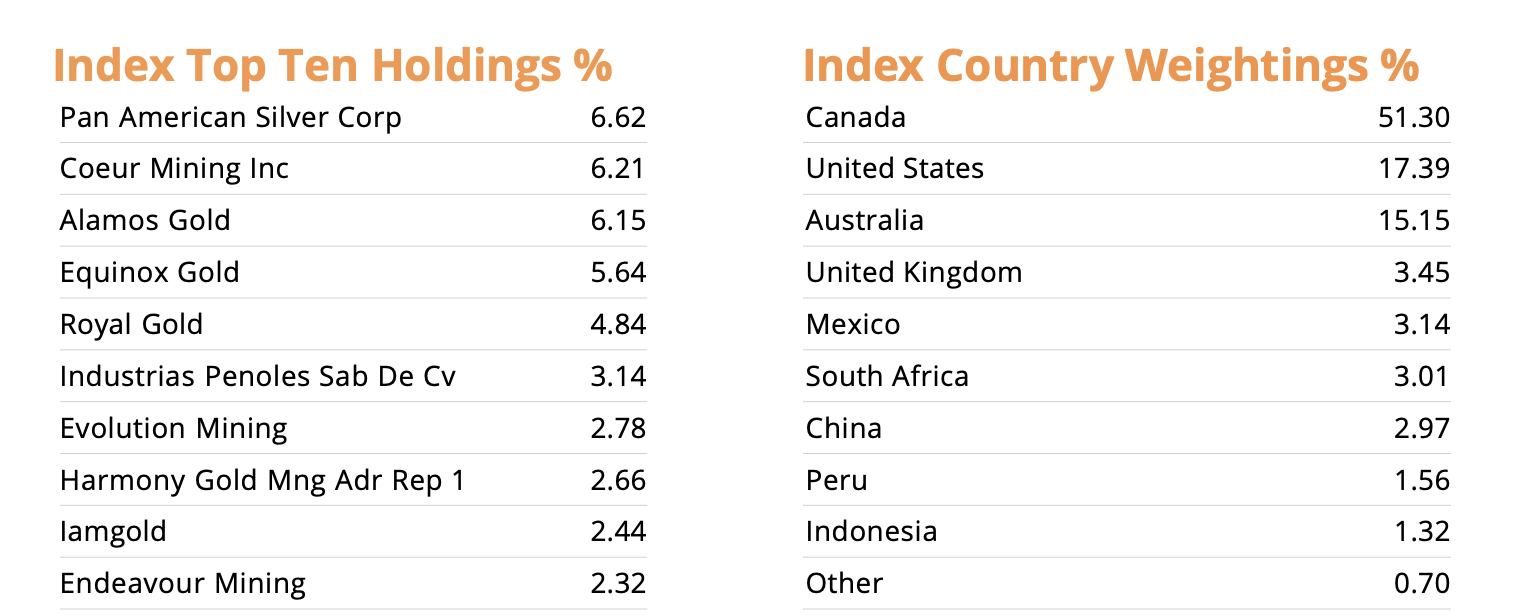Select the Other row's 0.70 value
Screen dimensions: 1528x616
pos(1423,584)
